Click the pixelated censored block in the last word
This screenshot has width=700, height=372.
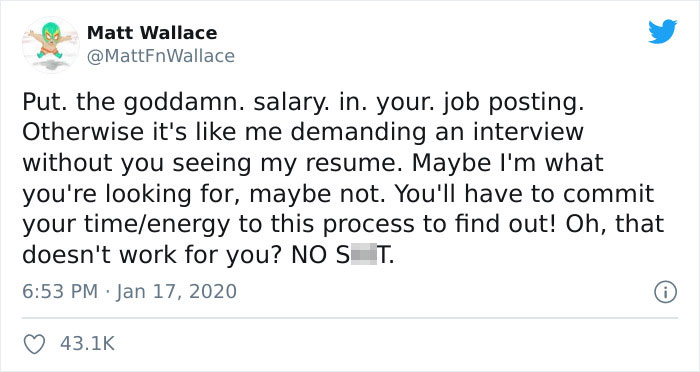[x=364, y=255]
